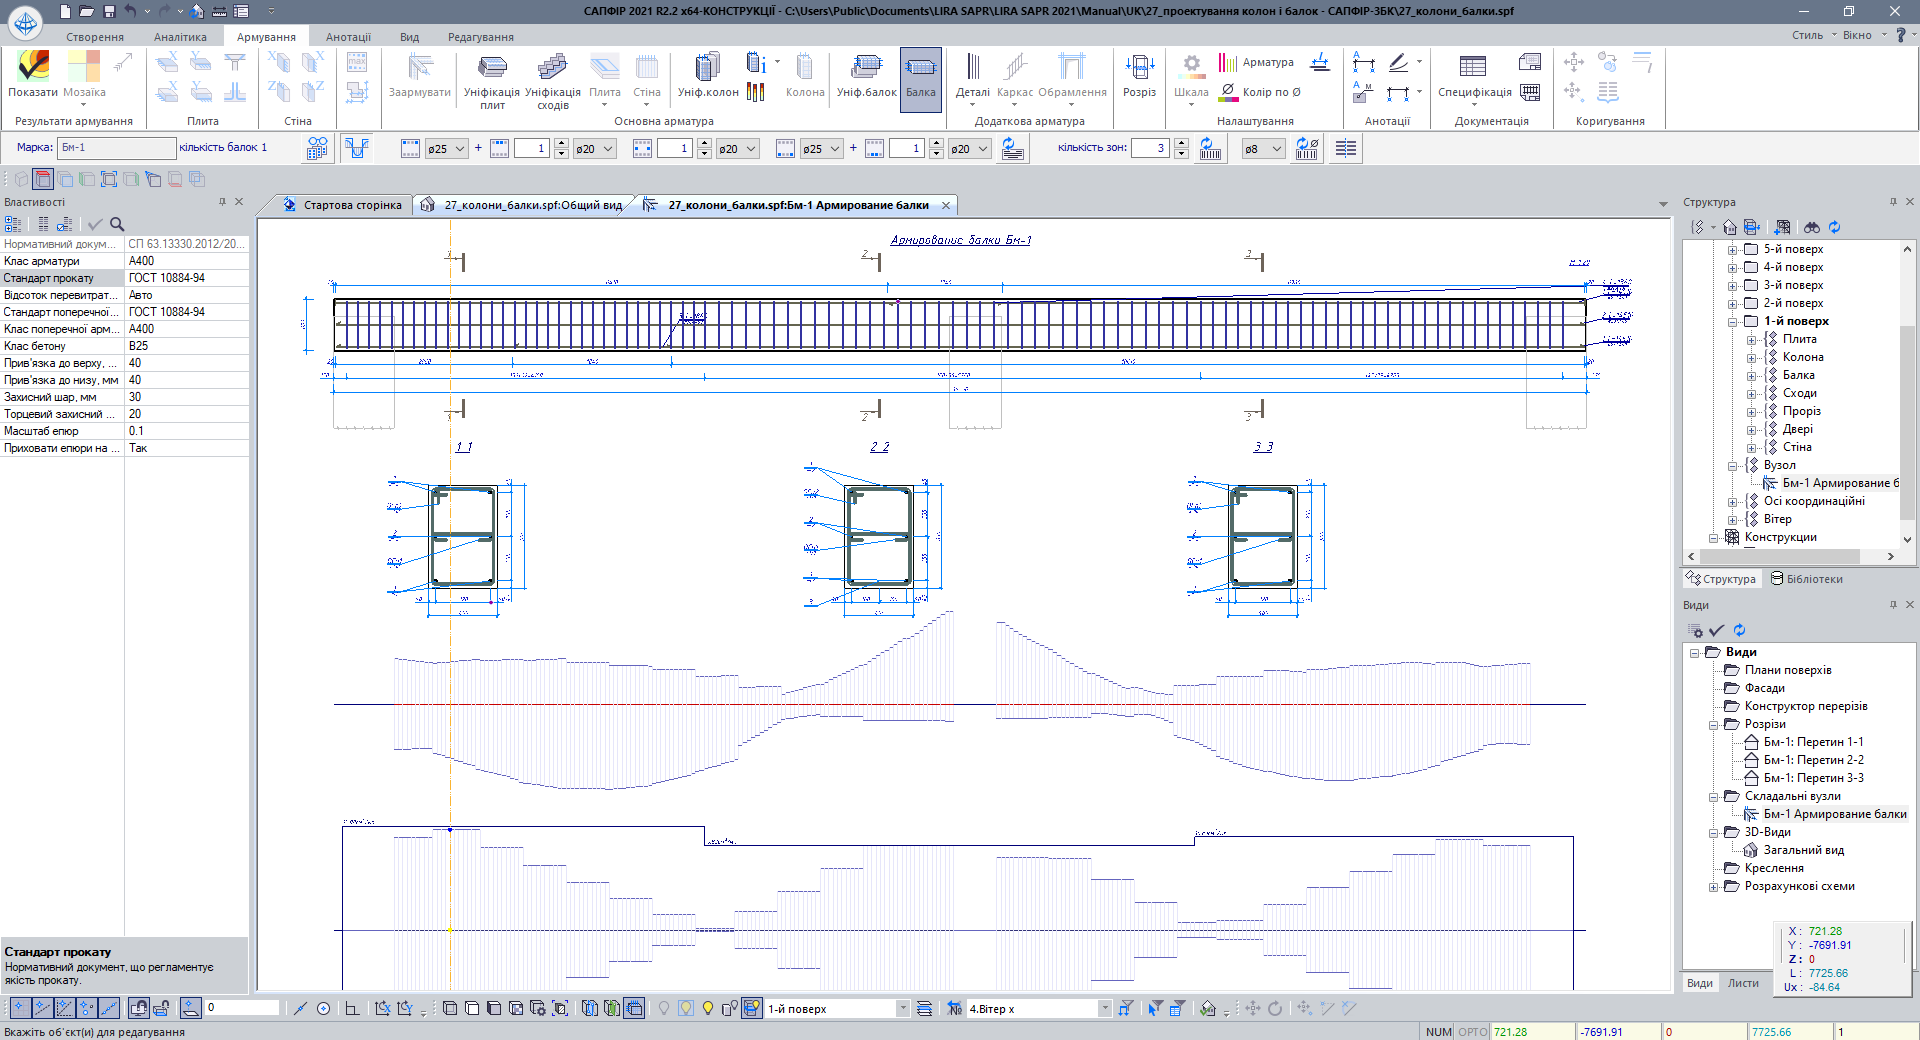The height and width of the screenshot is (1040, 1920).
Task: Toggle Колір по Ø option
Action: pos(1260,92)
